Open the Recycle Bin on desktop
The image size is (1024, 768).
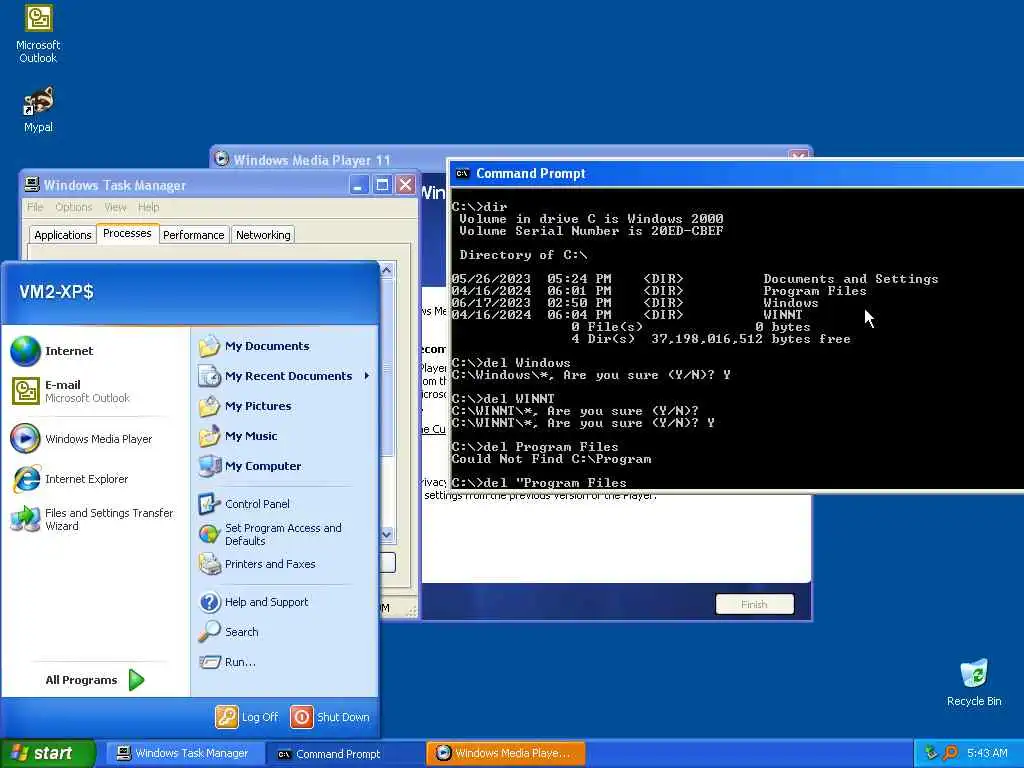point(974,682)
